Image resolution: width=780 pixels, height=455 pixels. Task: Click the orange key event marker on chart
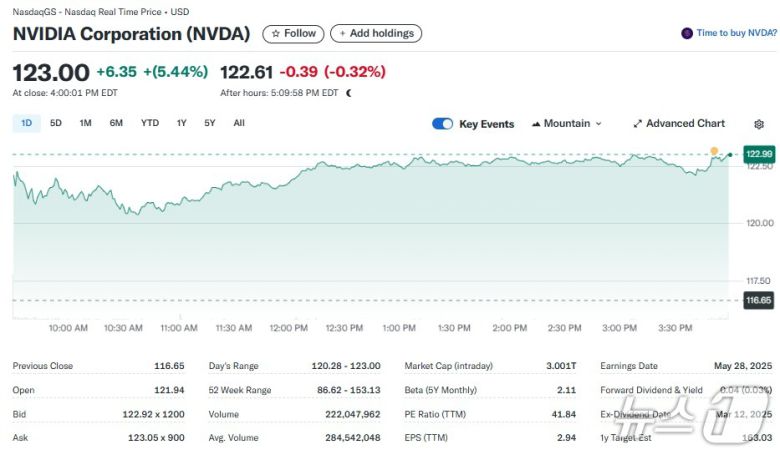pos(715,151)
